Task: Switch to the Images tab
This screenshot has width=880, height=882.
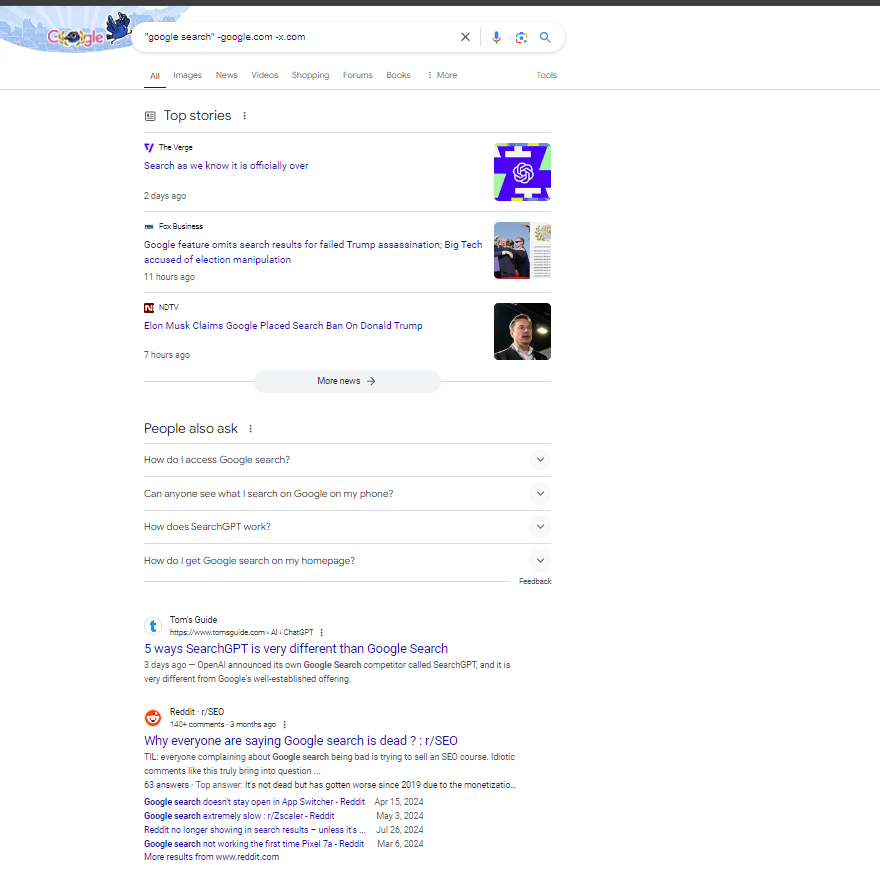Action: [x=187, y=75]
